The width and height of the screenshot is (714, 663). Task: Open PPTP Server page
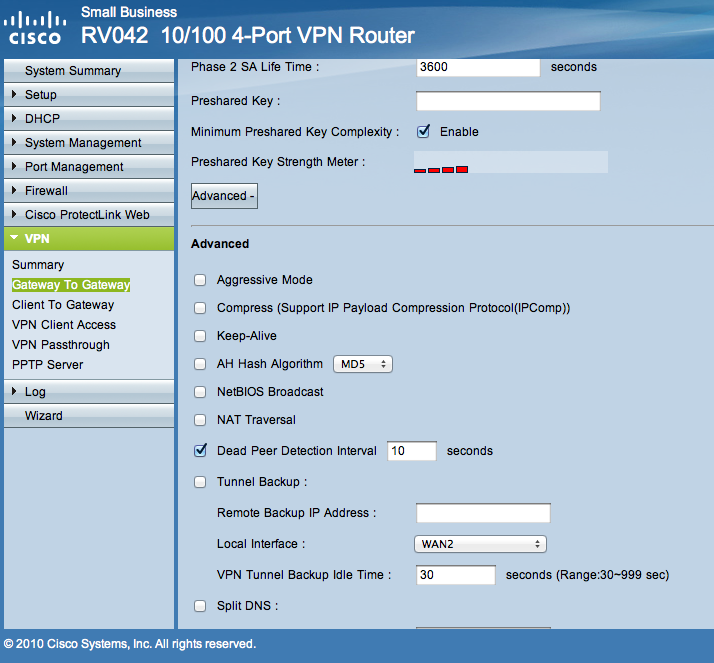click(x=47, y=365)
